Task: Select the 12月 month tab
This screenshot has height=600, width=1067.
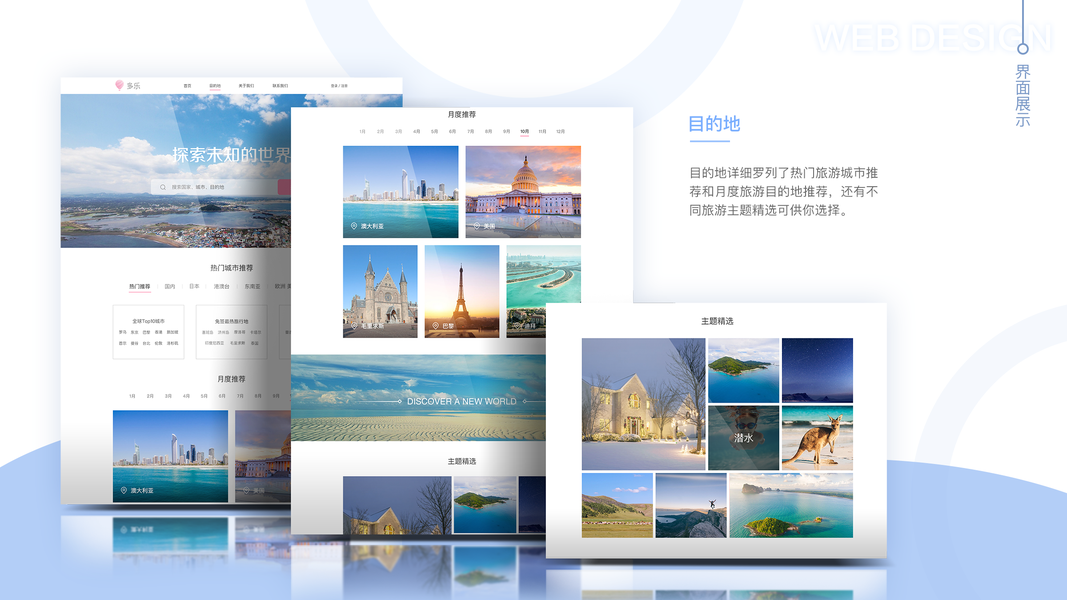Action: tap(561, 131)
